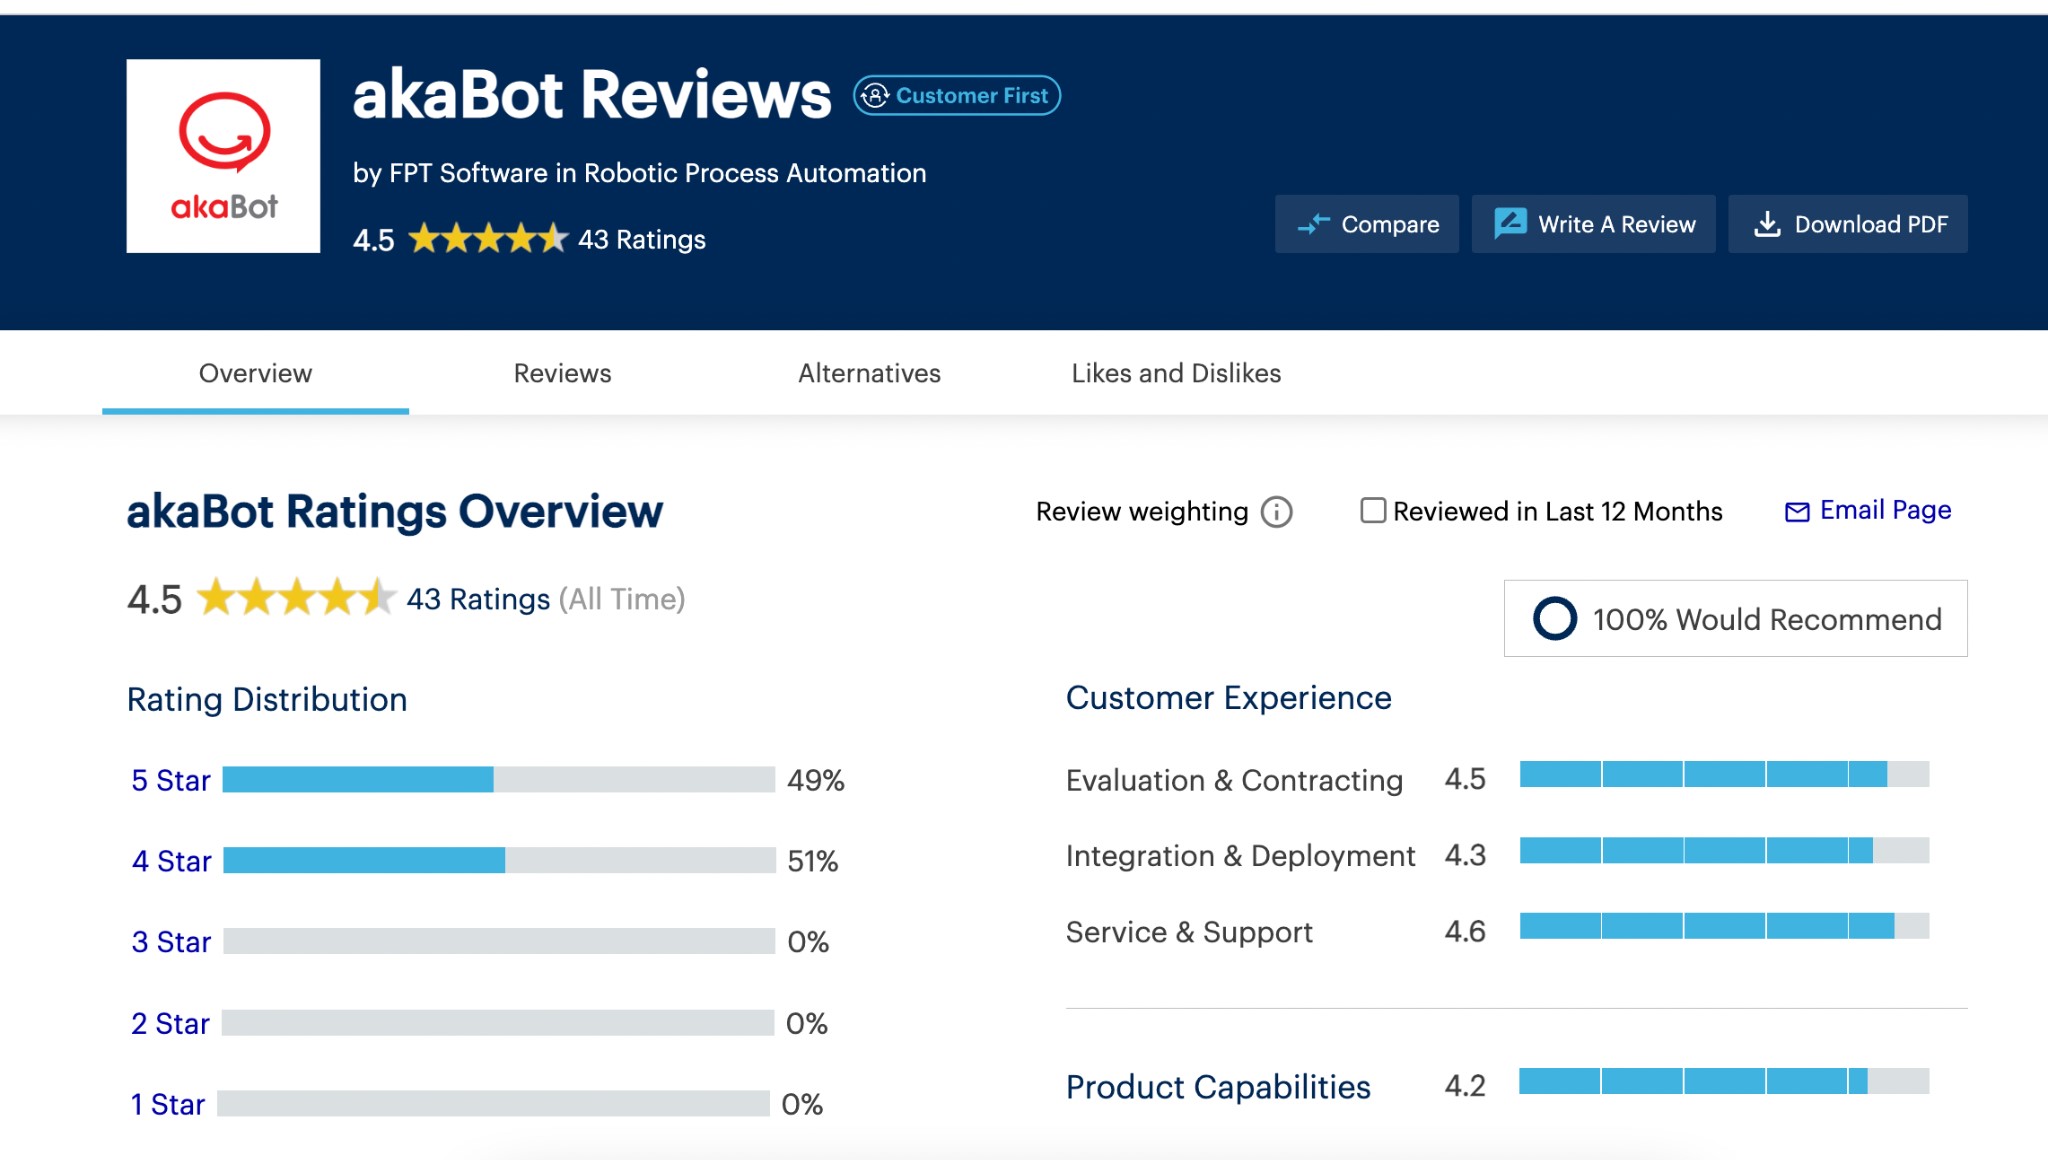Open the Review weighting info icon
This screenshot has height=1160, width=2048.
click(1275, 512)
